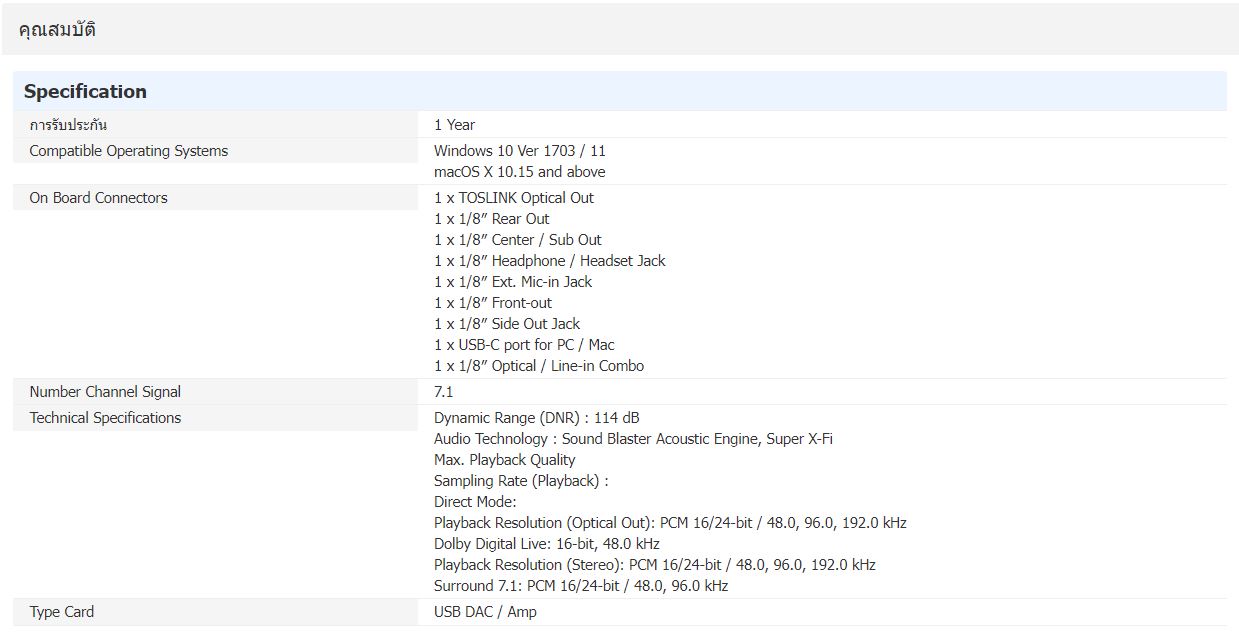1239x637 pixels.
Task: Select the On Board Connectors label
Action: [98, 198]
